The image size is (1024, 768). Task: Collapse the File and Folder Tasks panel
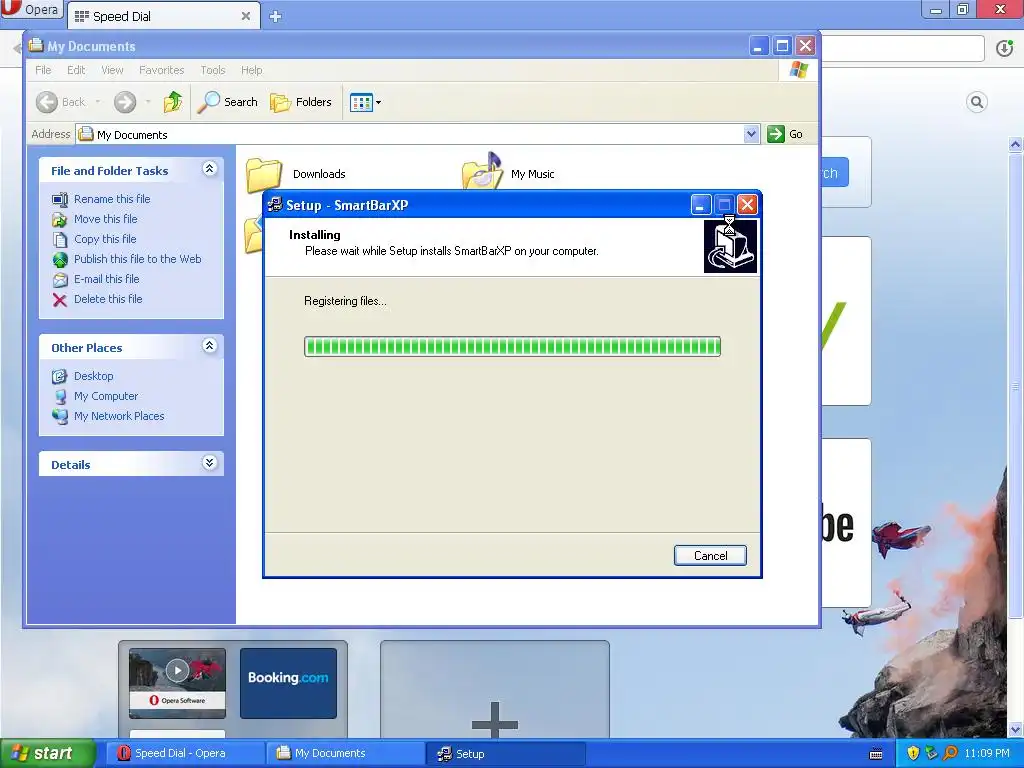click(209, 169)
